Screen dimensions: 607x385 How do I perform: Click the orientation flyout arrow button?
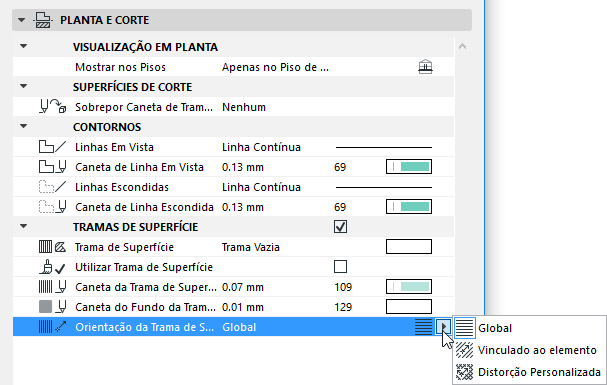443,327
